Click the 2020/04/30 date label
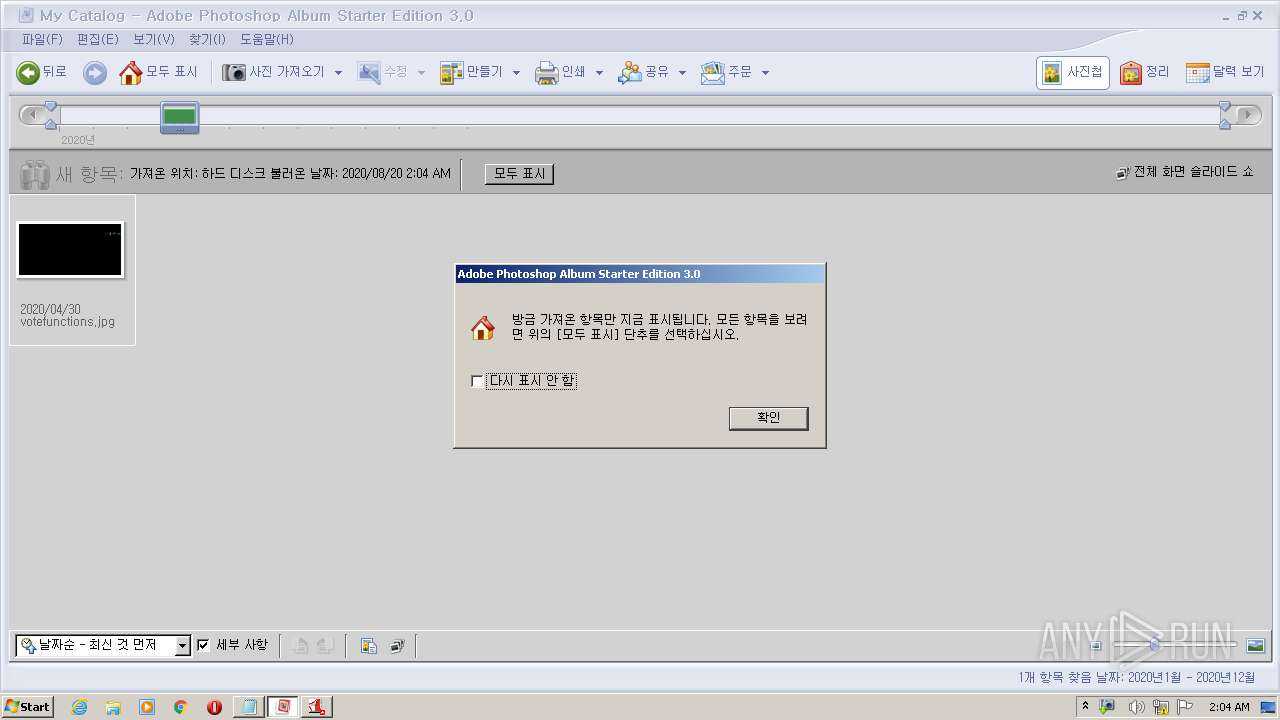Image resolution: width=1280 pixels, height=720 pixels. pyautogui.click(x=50, y=310)
